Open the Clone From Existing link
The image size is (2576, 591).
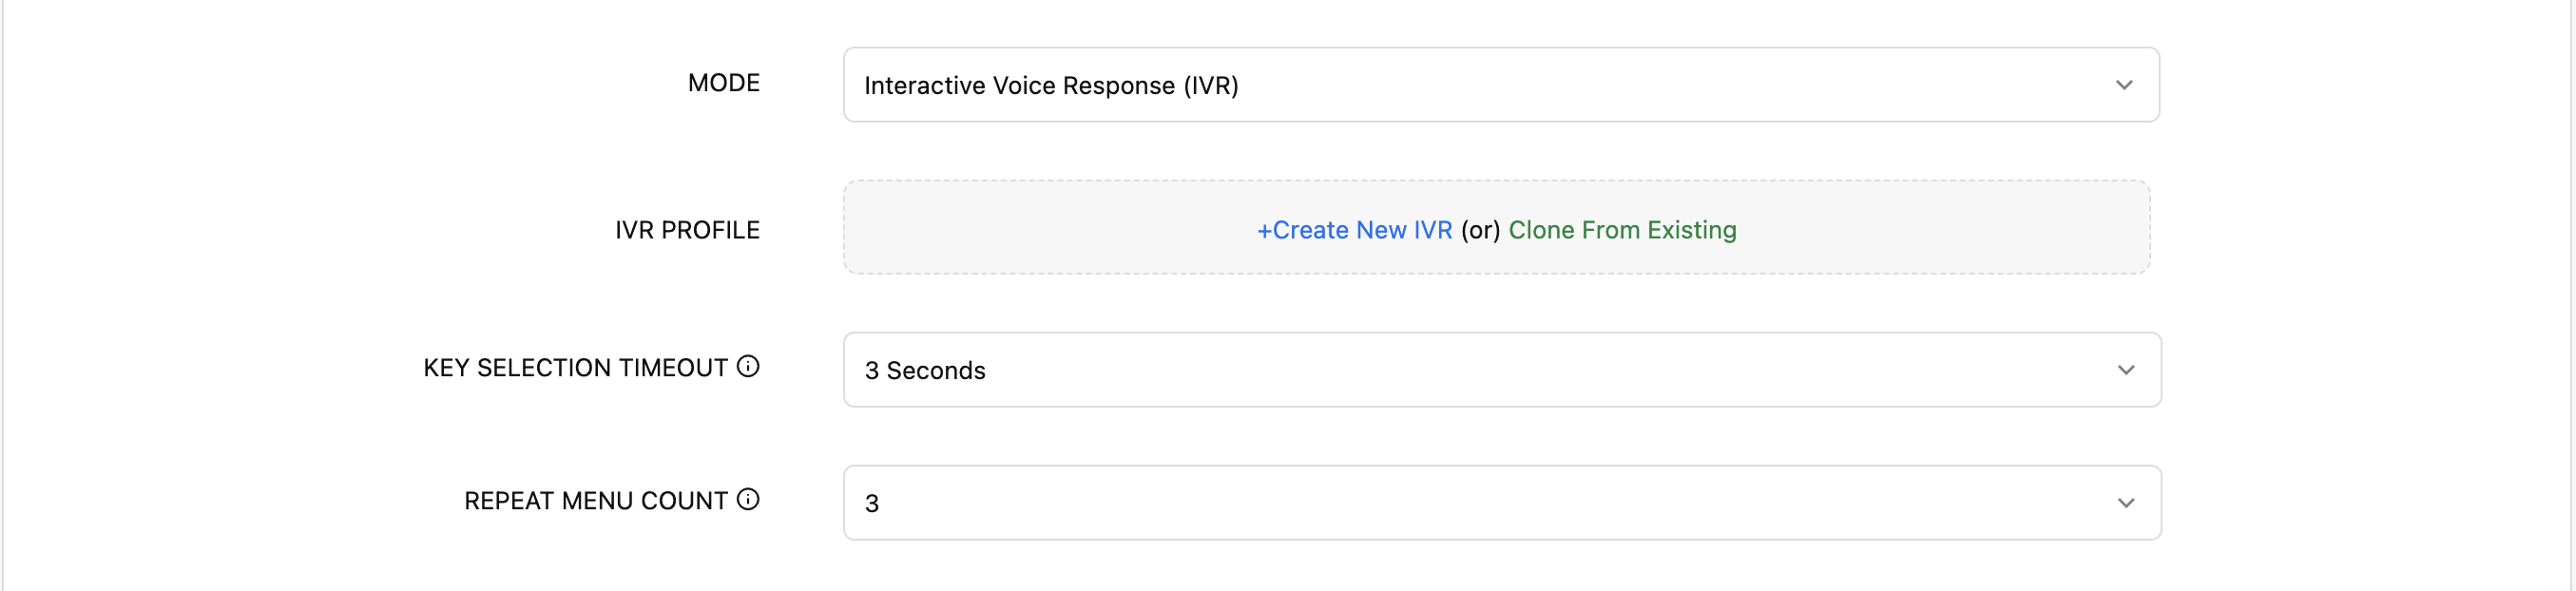coord(1622,230)
